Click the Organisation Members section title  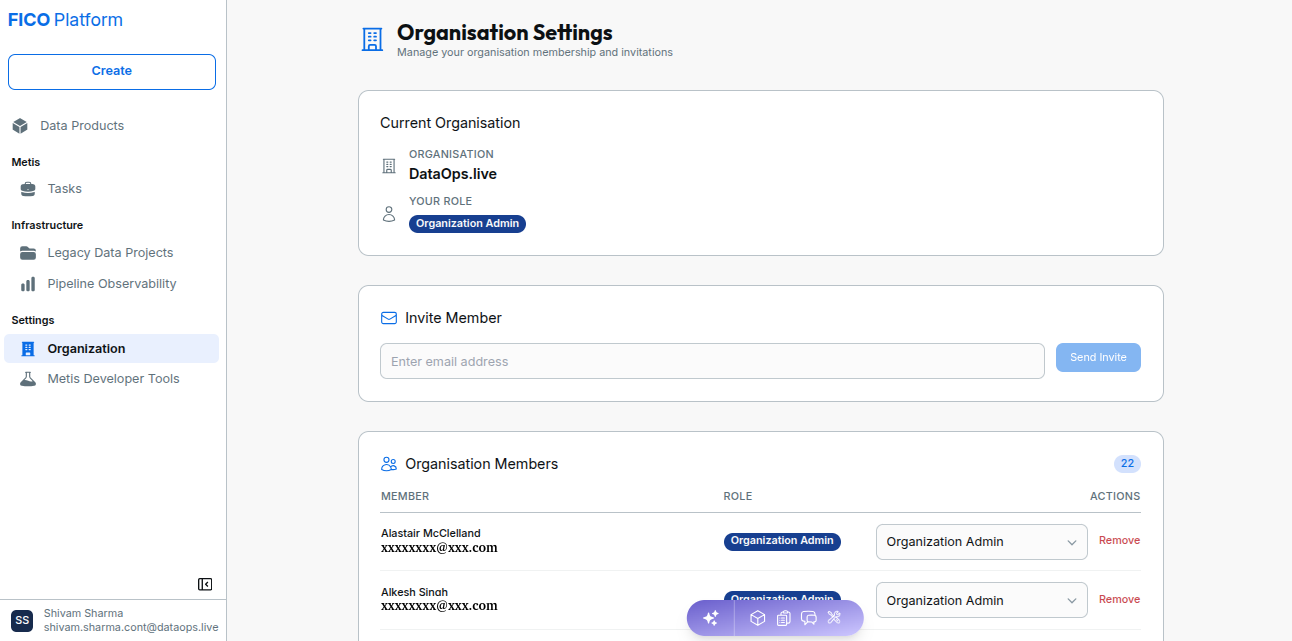tap(481, 464)
